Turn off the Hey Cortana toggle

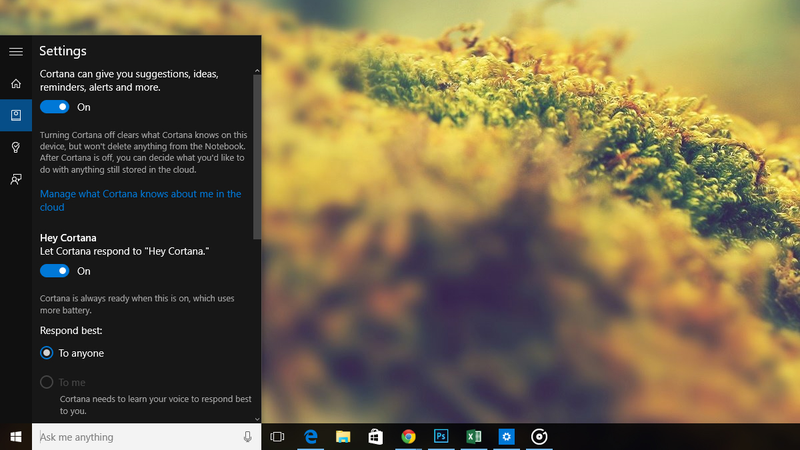pyautogui.click(x=55, y=271)
